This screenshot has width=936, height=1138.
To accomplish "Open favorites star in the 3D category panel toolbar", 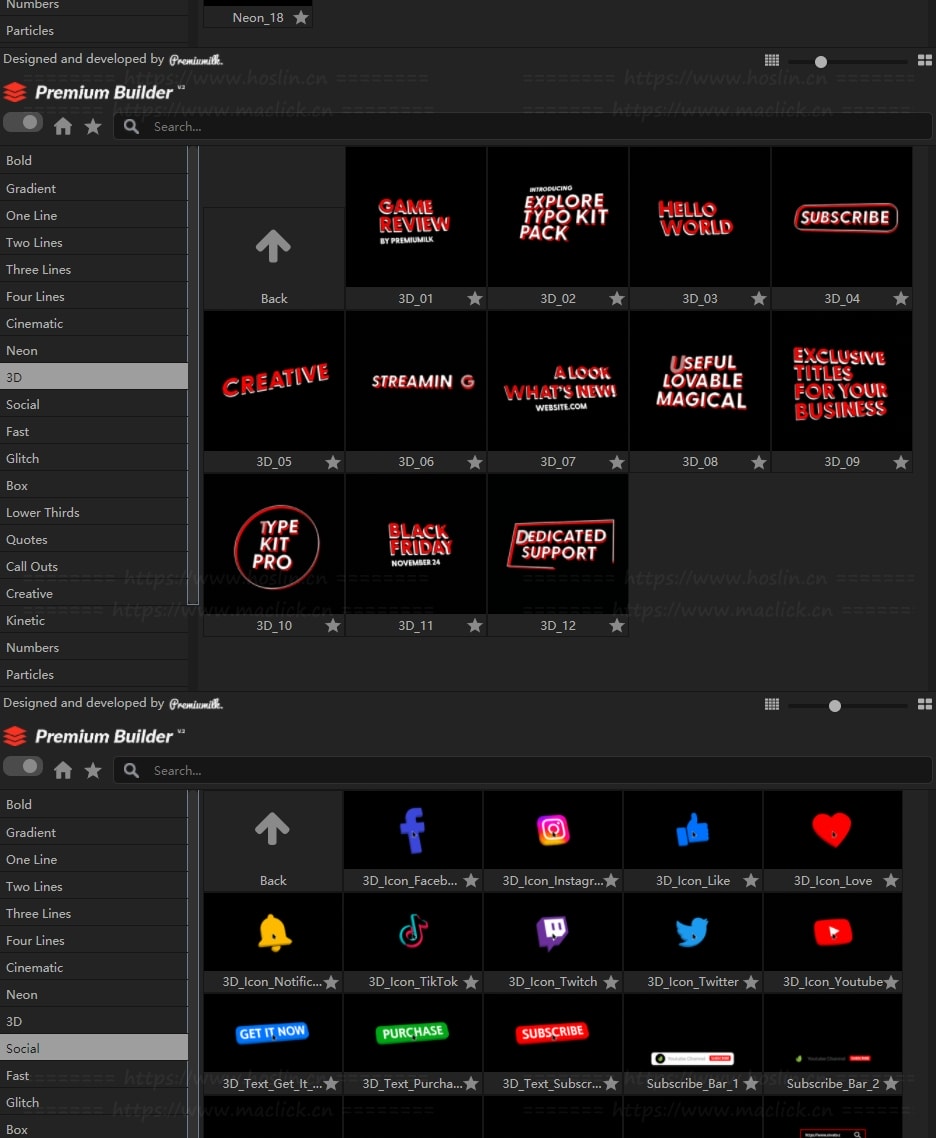I will tap(93, 126).
